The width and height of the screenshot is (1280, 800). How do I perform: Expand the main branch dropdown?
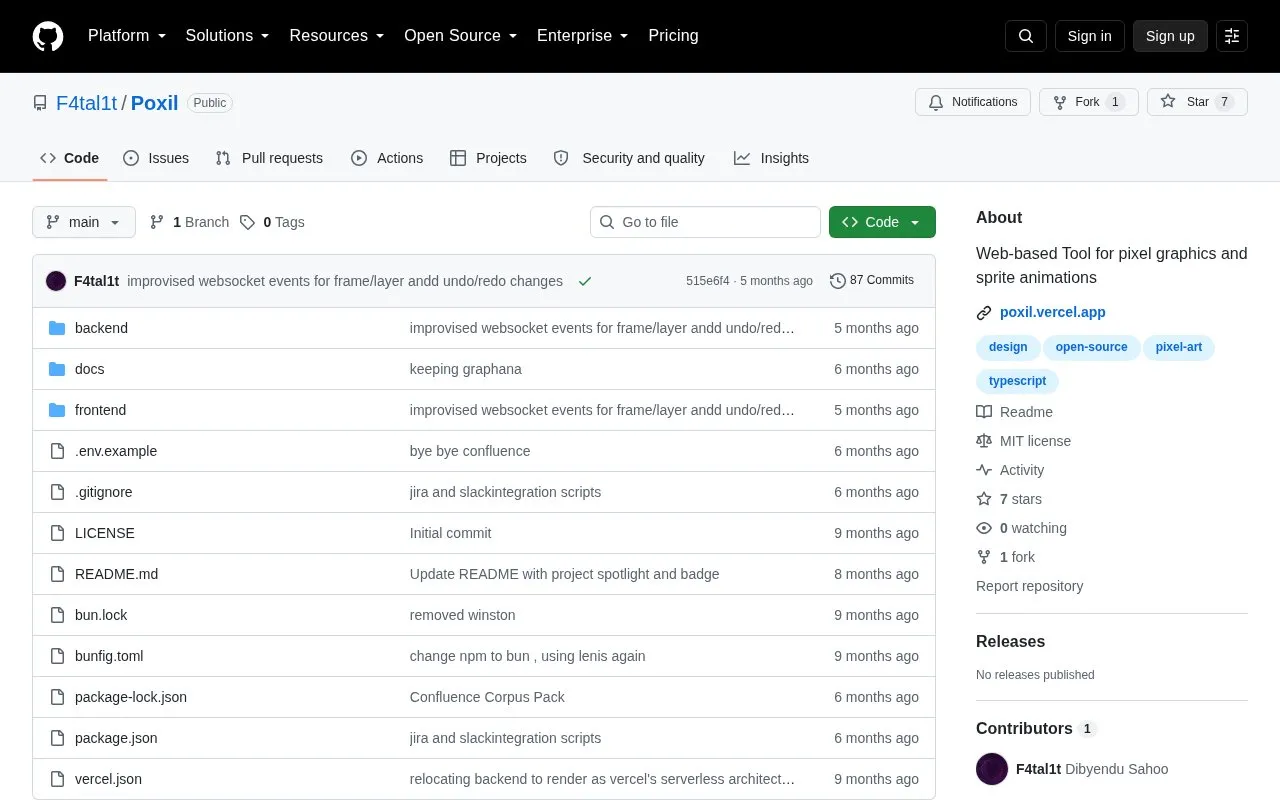(84, 222)
